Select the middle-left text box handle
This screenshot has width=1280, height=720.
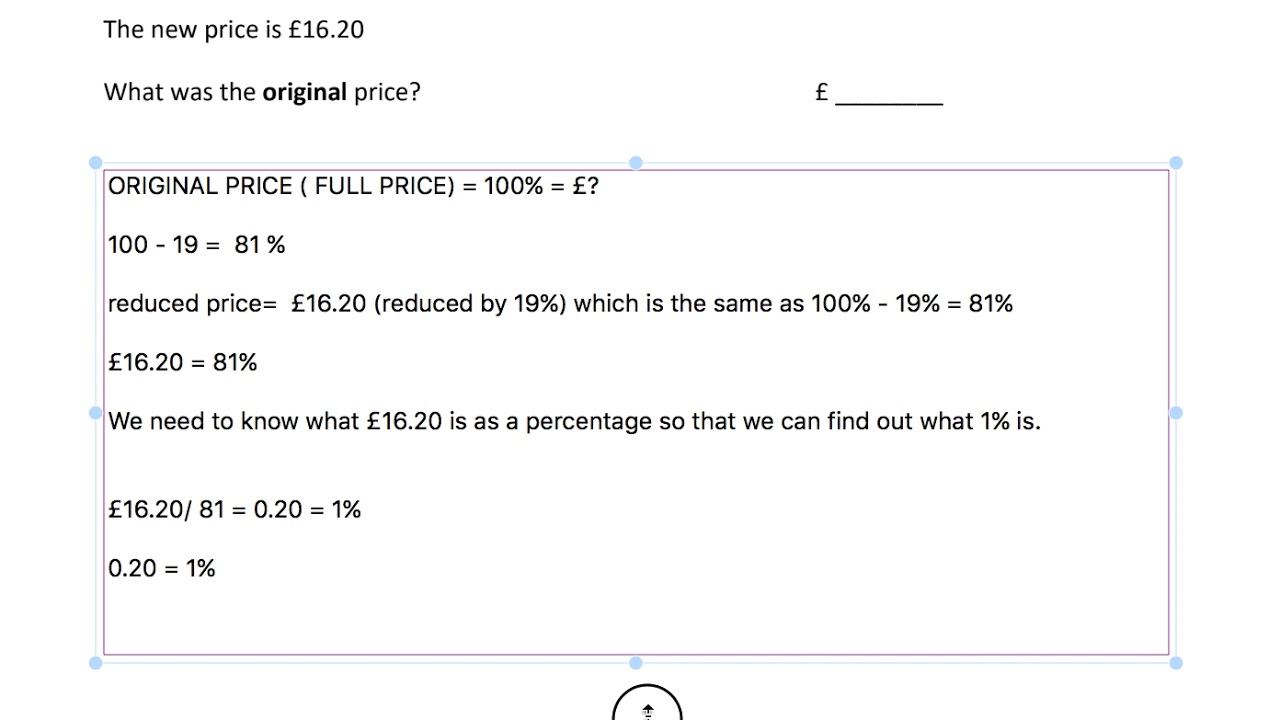point(95,412)
